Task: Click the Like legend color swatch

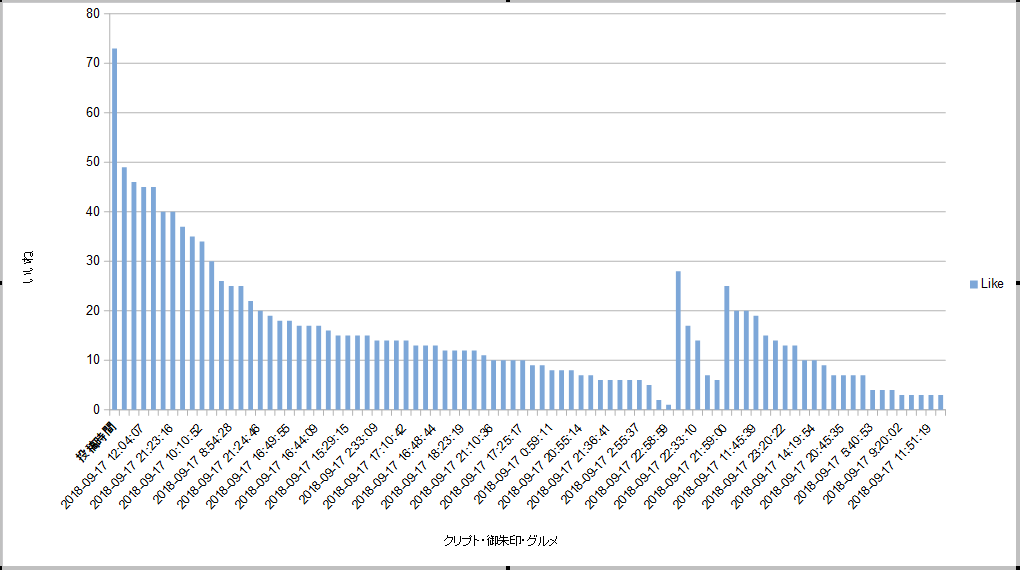Action: tap(974, 285)
